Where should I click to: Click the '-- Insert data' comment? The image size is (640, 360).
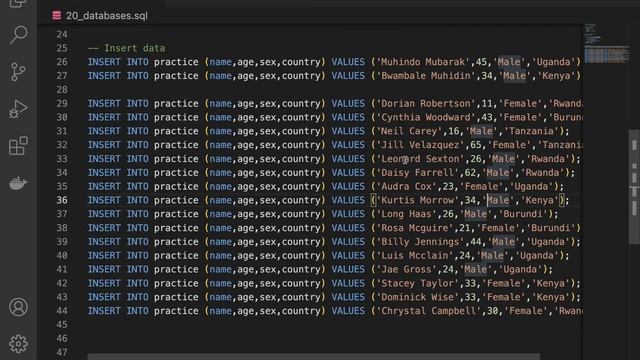[127, 48]
